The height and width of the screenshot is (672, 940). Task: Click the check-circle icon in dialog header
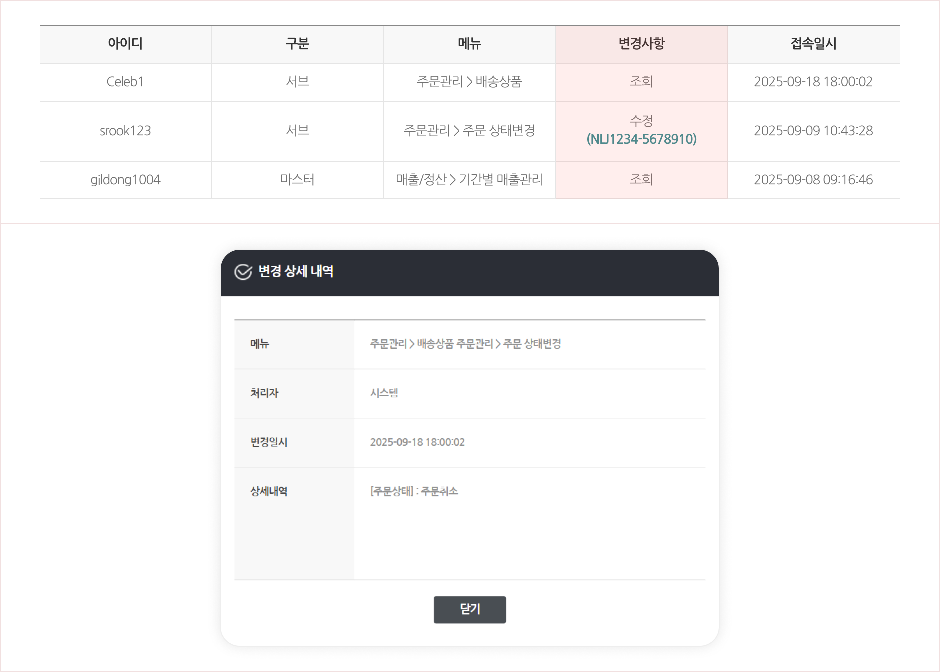[x=243, y=272]
